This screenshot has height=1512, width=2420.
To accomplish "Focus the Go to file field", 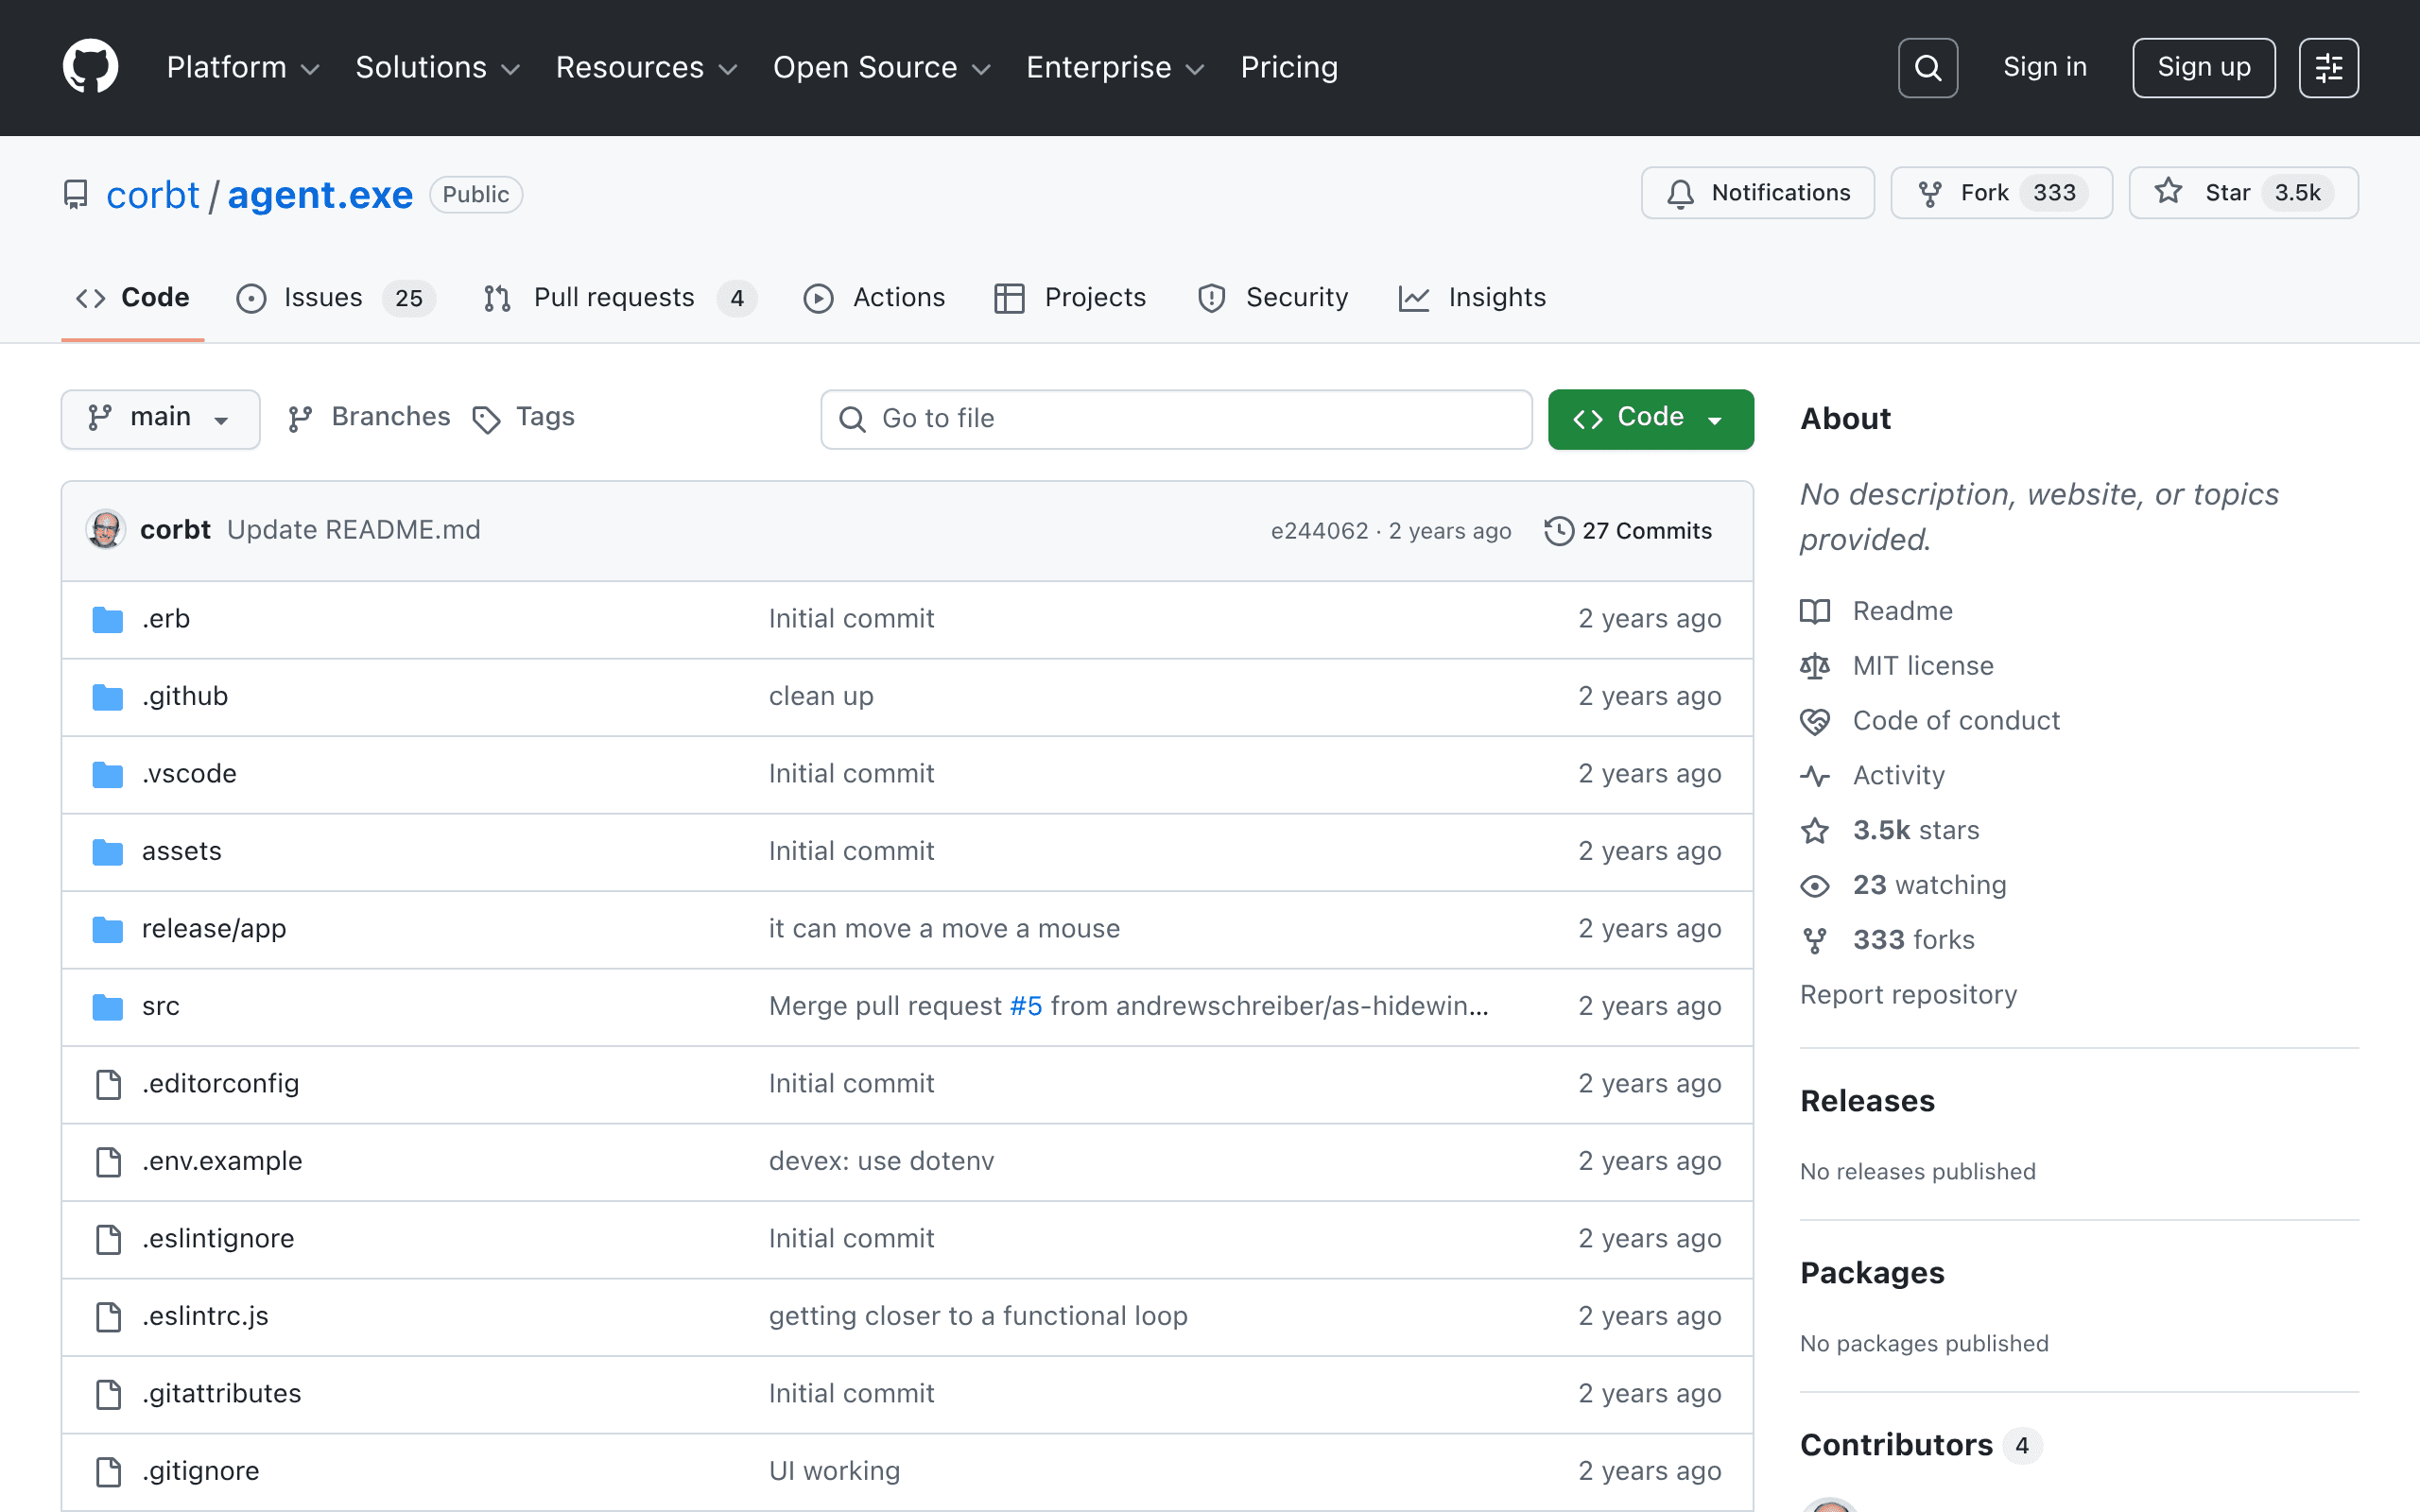I will (1176, 419).
